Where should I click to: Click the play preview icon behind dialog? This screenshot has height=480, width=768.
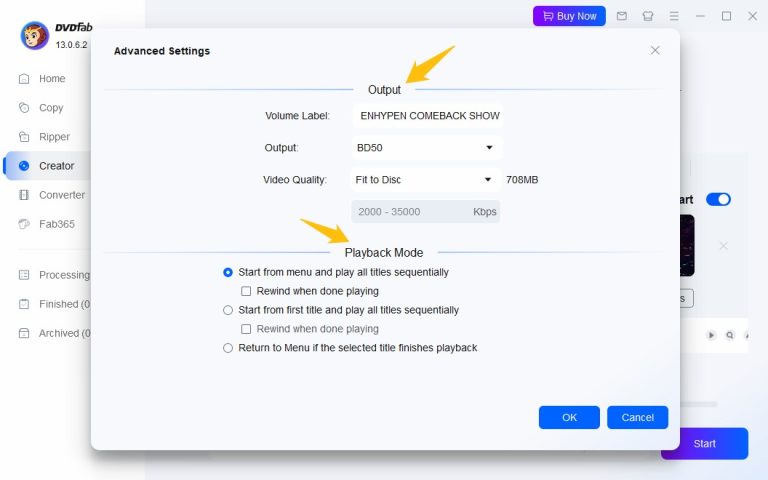point(711,335)
